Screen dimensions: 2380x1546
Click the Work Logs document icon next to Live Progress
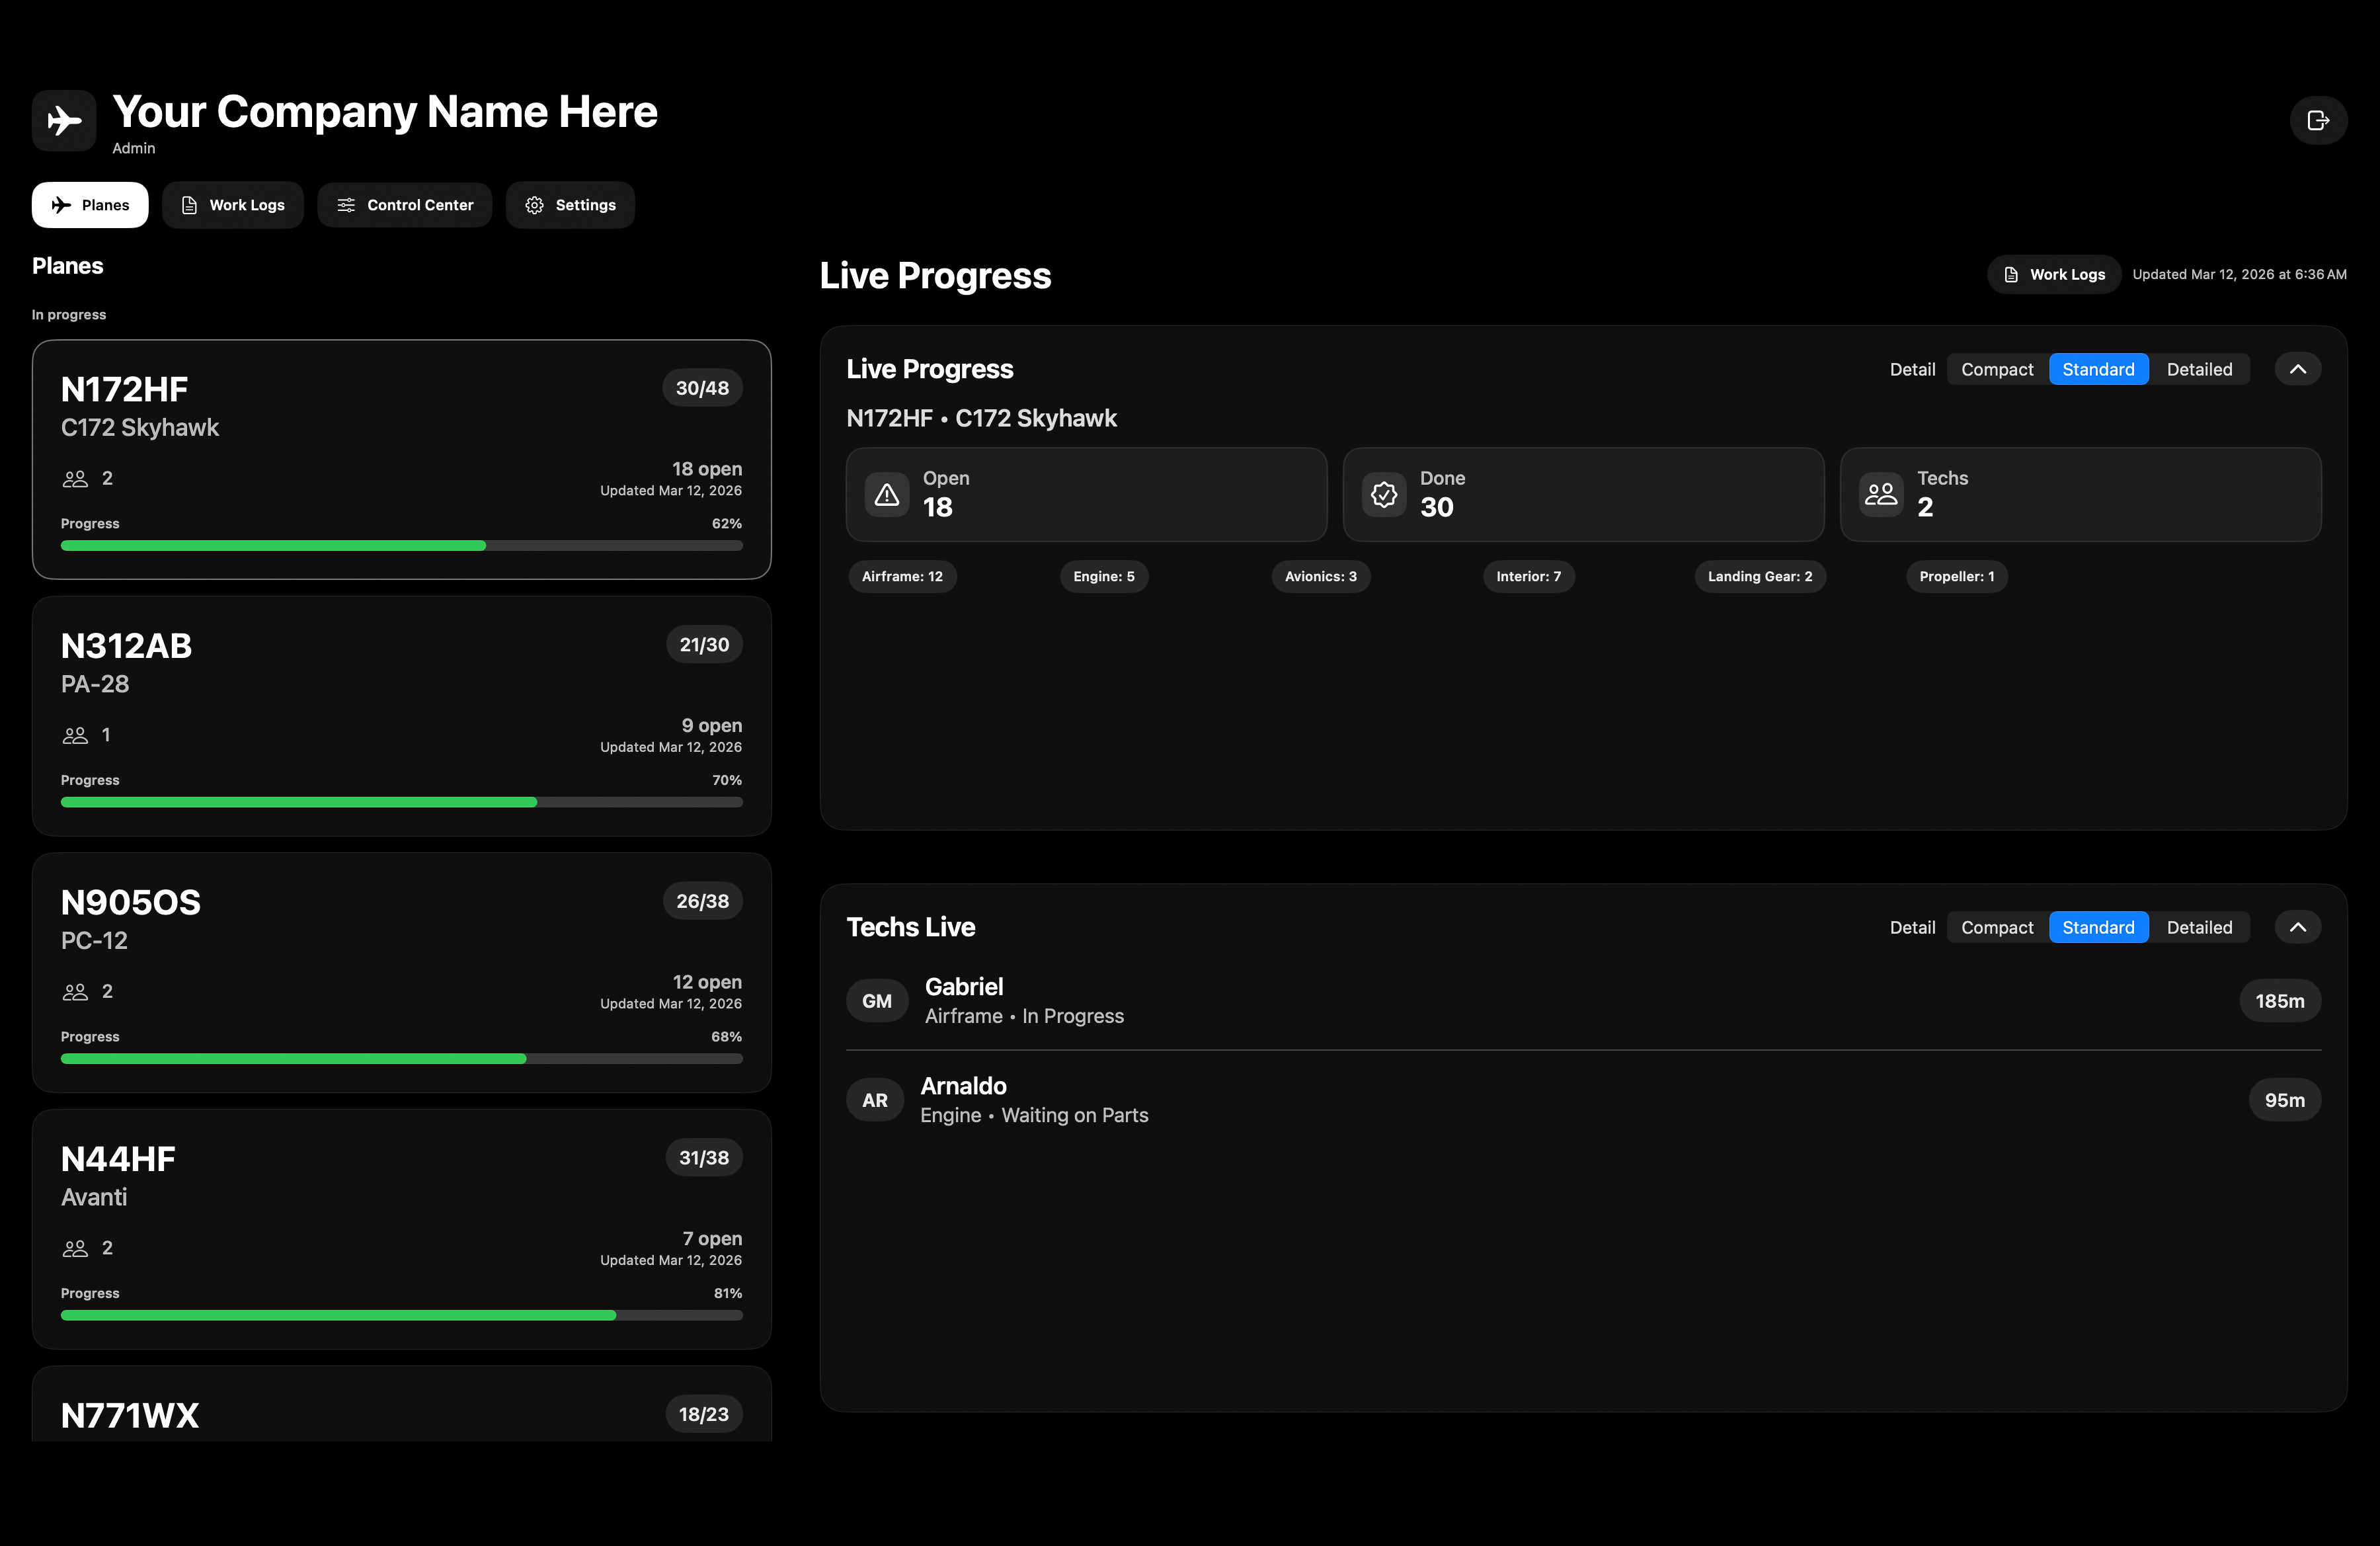pos(2011,274)
